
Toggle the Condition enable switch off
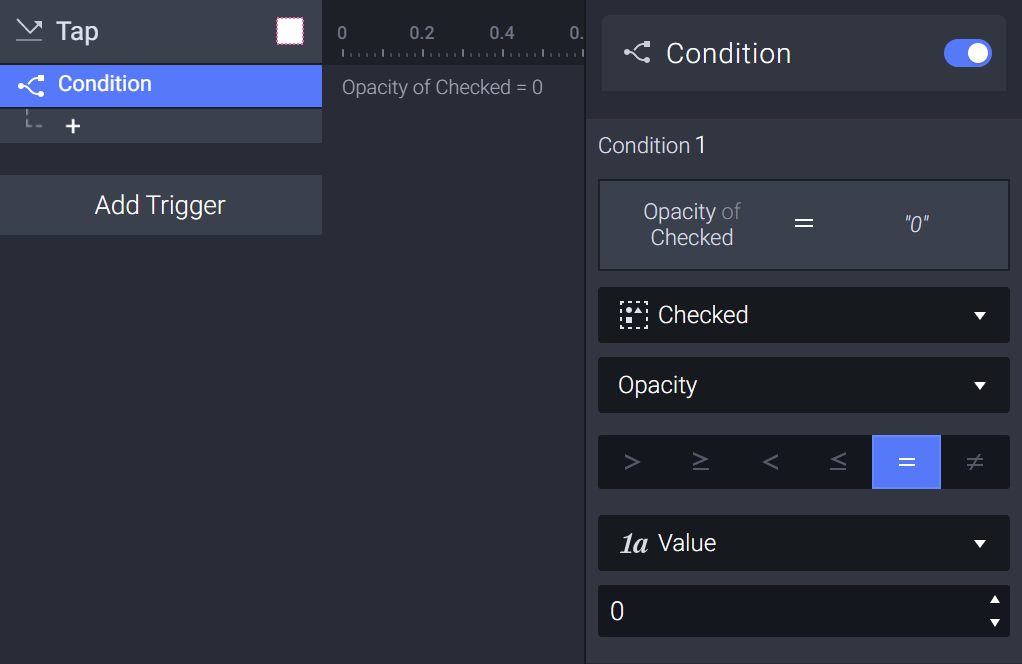coord(967,53)
